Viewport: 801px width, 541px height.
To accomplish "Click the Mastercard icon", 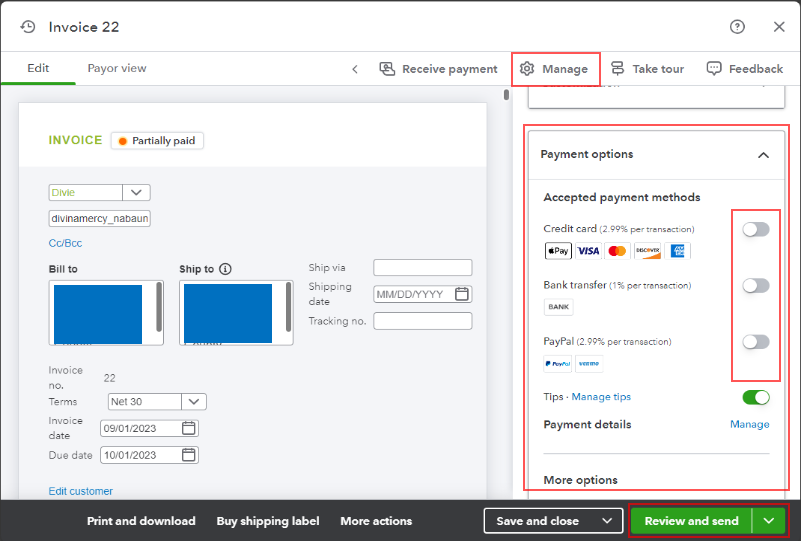I will pos(617,251).
